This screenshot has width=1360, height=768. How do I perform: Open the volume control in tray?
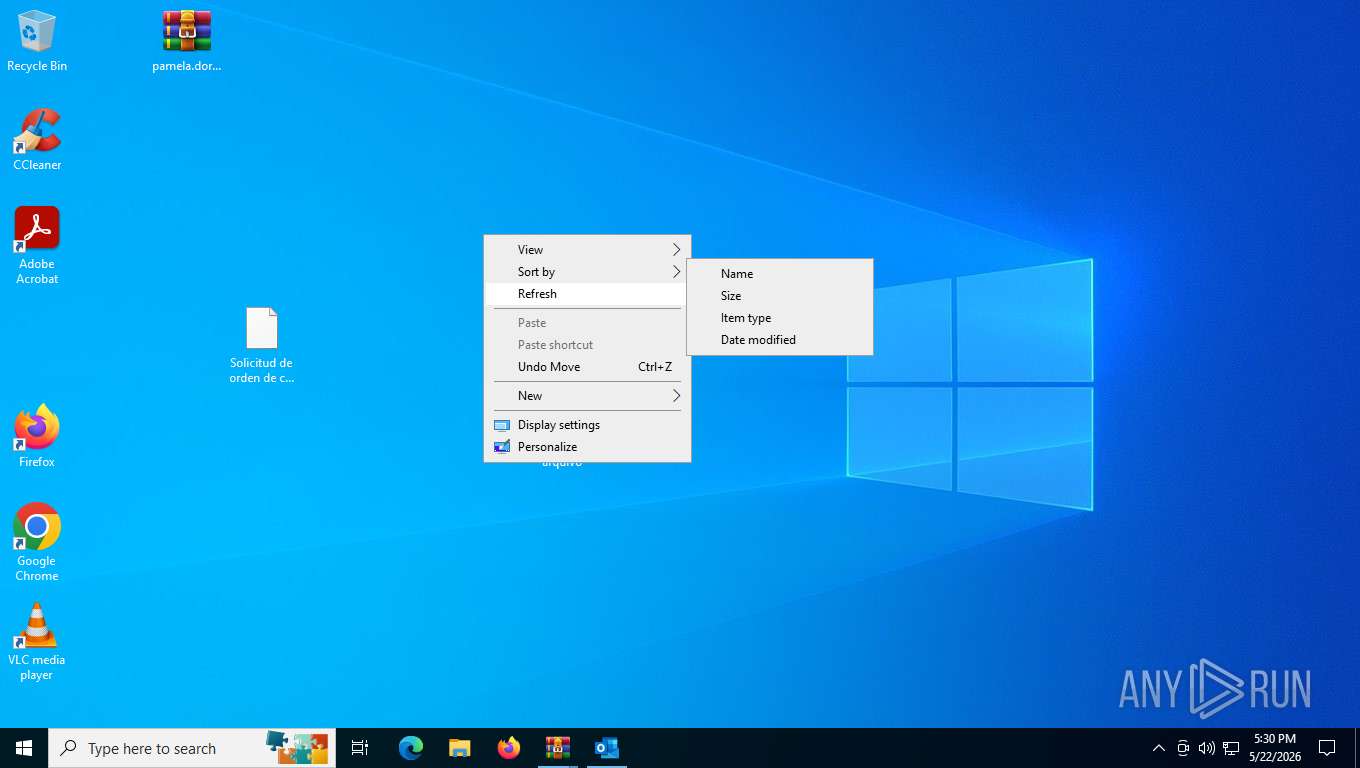point(1207,748)
